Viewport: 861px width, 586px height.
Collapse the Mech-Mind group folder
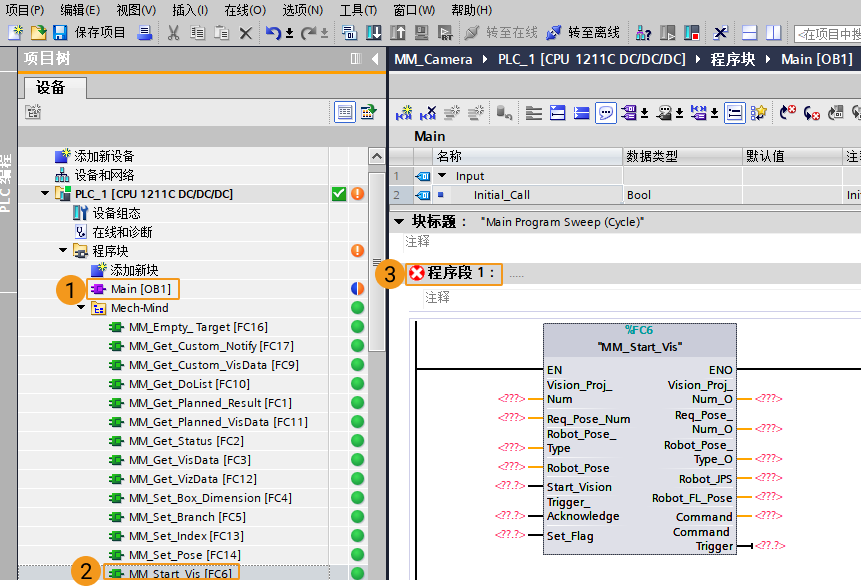pyautogui.click(x=81, y=308)
